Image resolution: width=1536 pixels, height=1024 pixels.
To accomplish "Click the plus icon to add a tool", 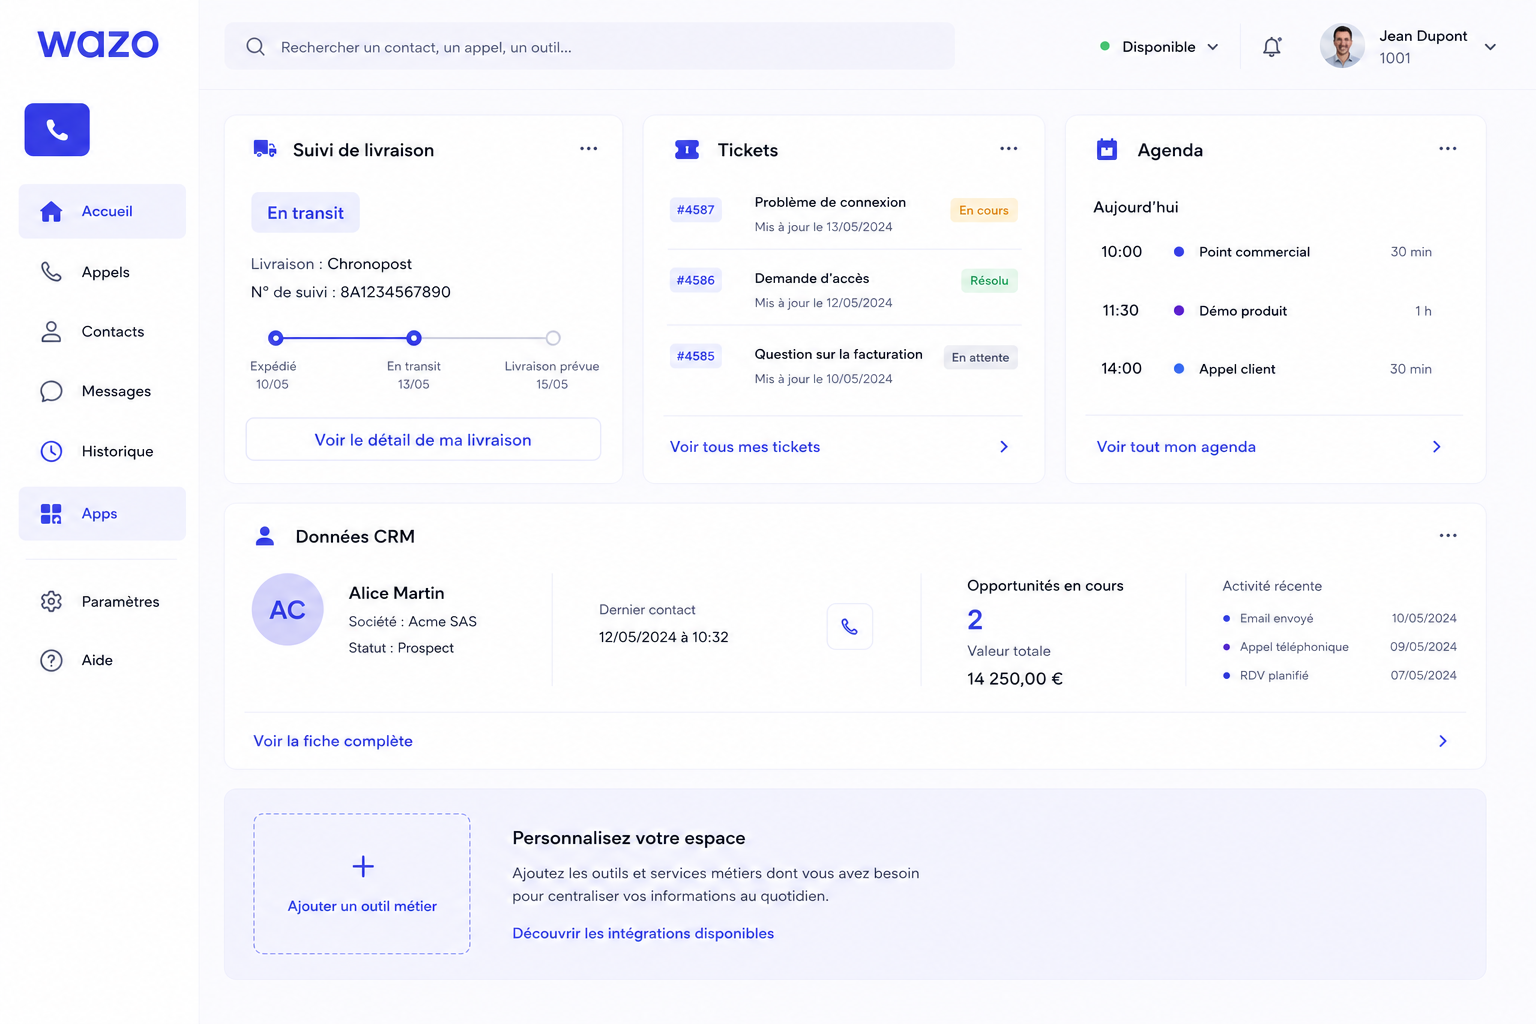I will [363, 866].
